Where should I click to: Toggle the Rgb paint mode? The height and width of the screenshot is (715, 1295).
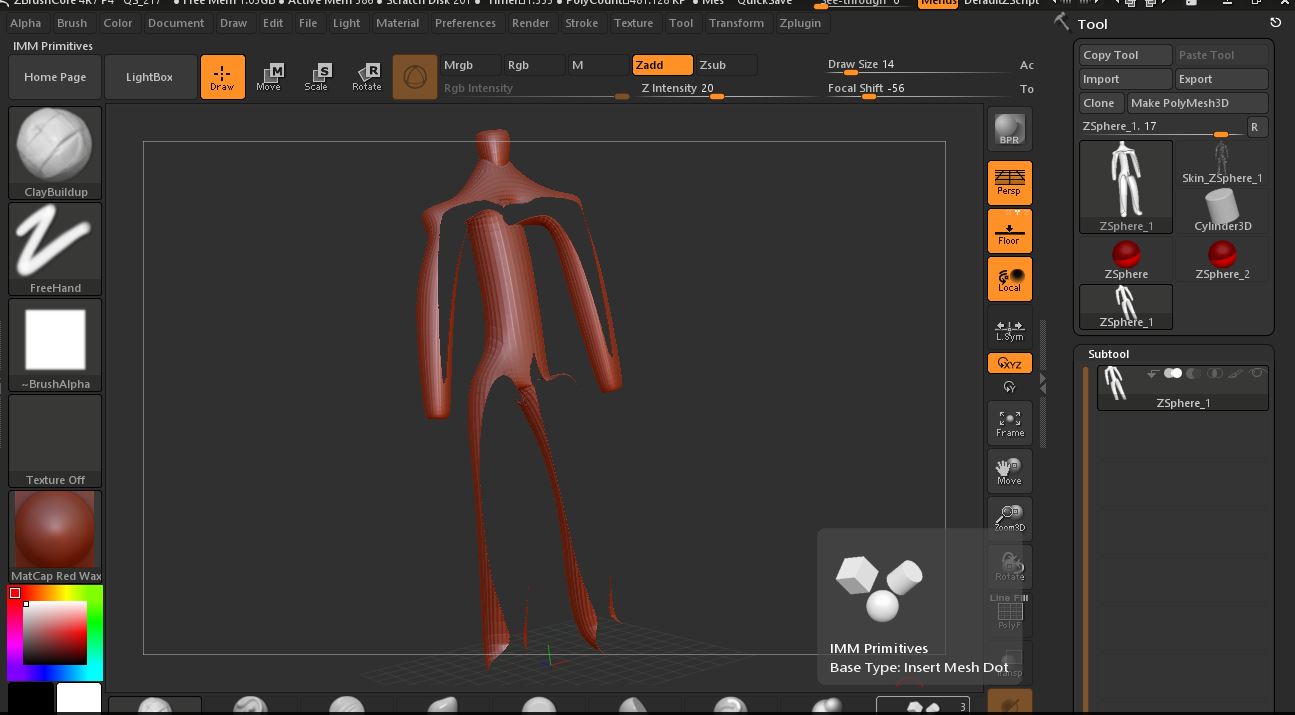point(534,65)
